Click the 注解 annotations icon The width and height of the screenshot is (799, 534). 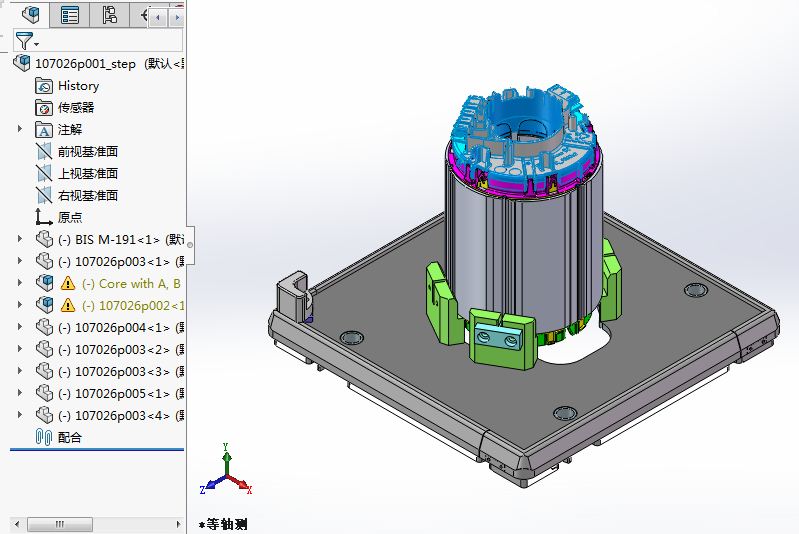click(x=44, y=129)
